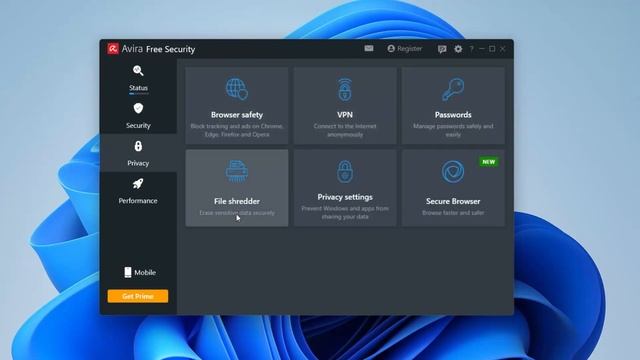Image resolution: width=640 pixels, height=360 pixels.
Task: Click the Secure Browser logo icon
Action: (x=453, y=172)
